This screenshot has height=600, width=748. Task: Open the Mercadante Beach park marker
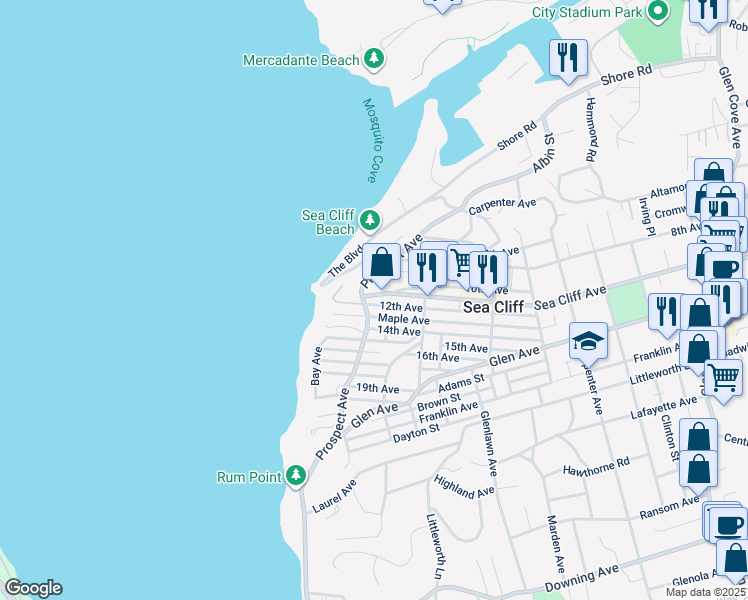[374, 59]
